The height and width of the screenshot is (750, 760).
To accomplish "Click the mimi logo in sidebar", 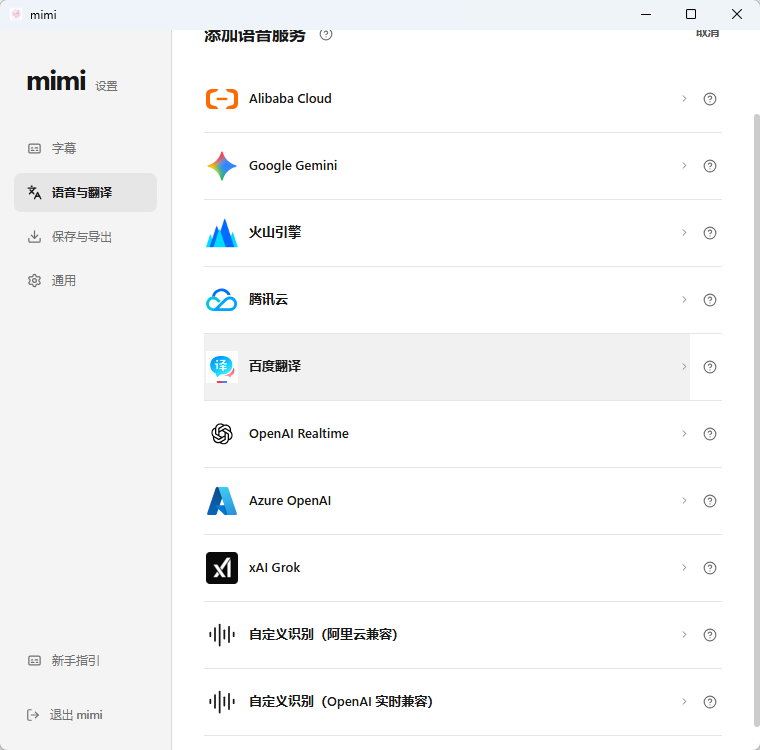I will (56, 81).
